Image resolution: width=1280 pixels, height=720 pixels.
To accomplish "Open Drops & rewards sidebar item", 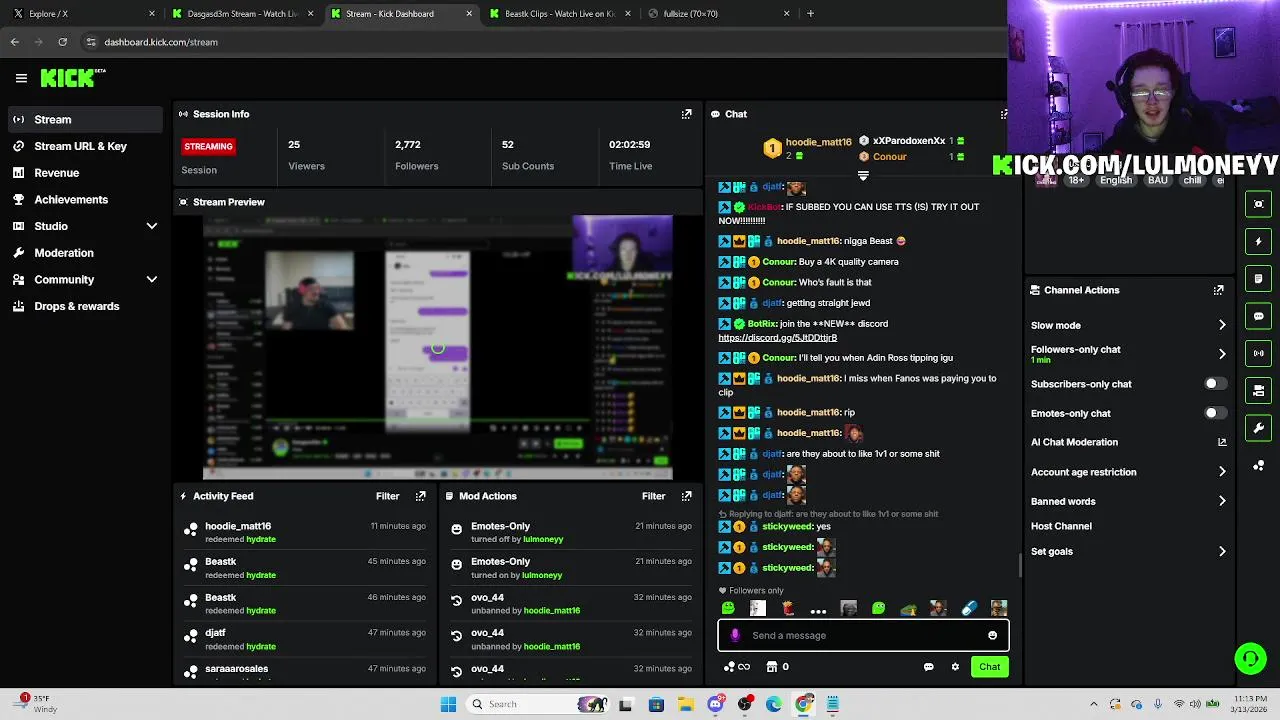I will coord(85,306).
